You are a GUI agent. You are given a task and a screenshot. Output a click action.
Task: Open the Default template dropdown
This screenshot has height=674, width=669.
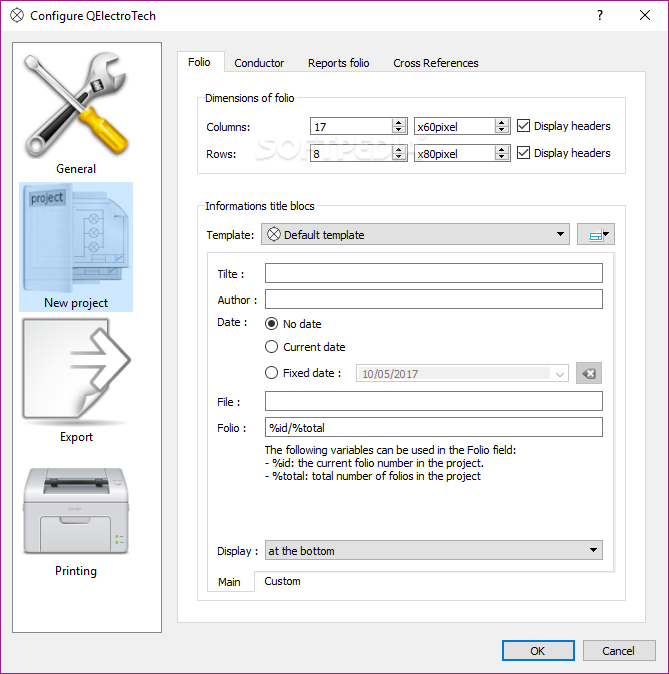click(415, 234)
